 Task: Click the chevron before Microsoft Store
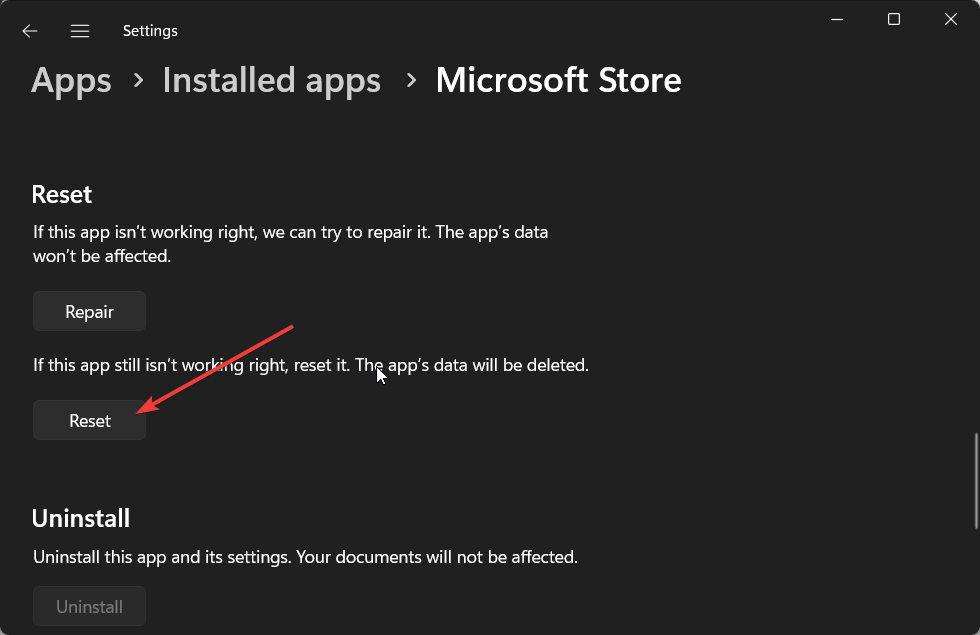[x=409, y=82]
